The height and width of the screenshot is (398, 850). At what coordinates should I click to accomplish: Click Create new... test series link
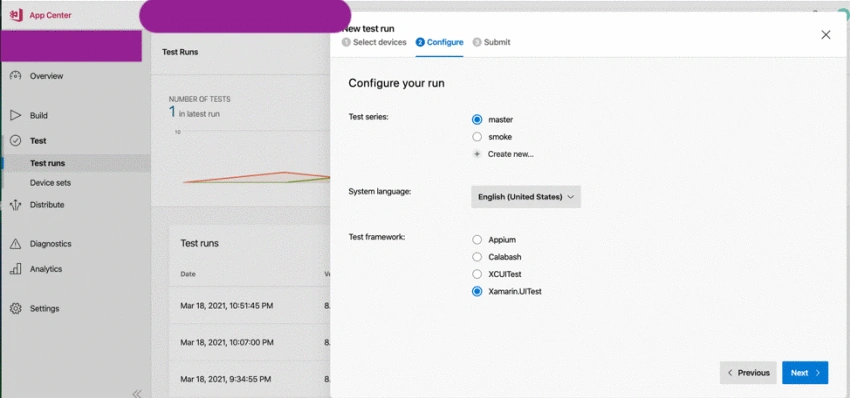tap(511, 154)
